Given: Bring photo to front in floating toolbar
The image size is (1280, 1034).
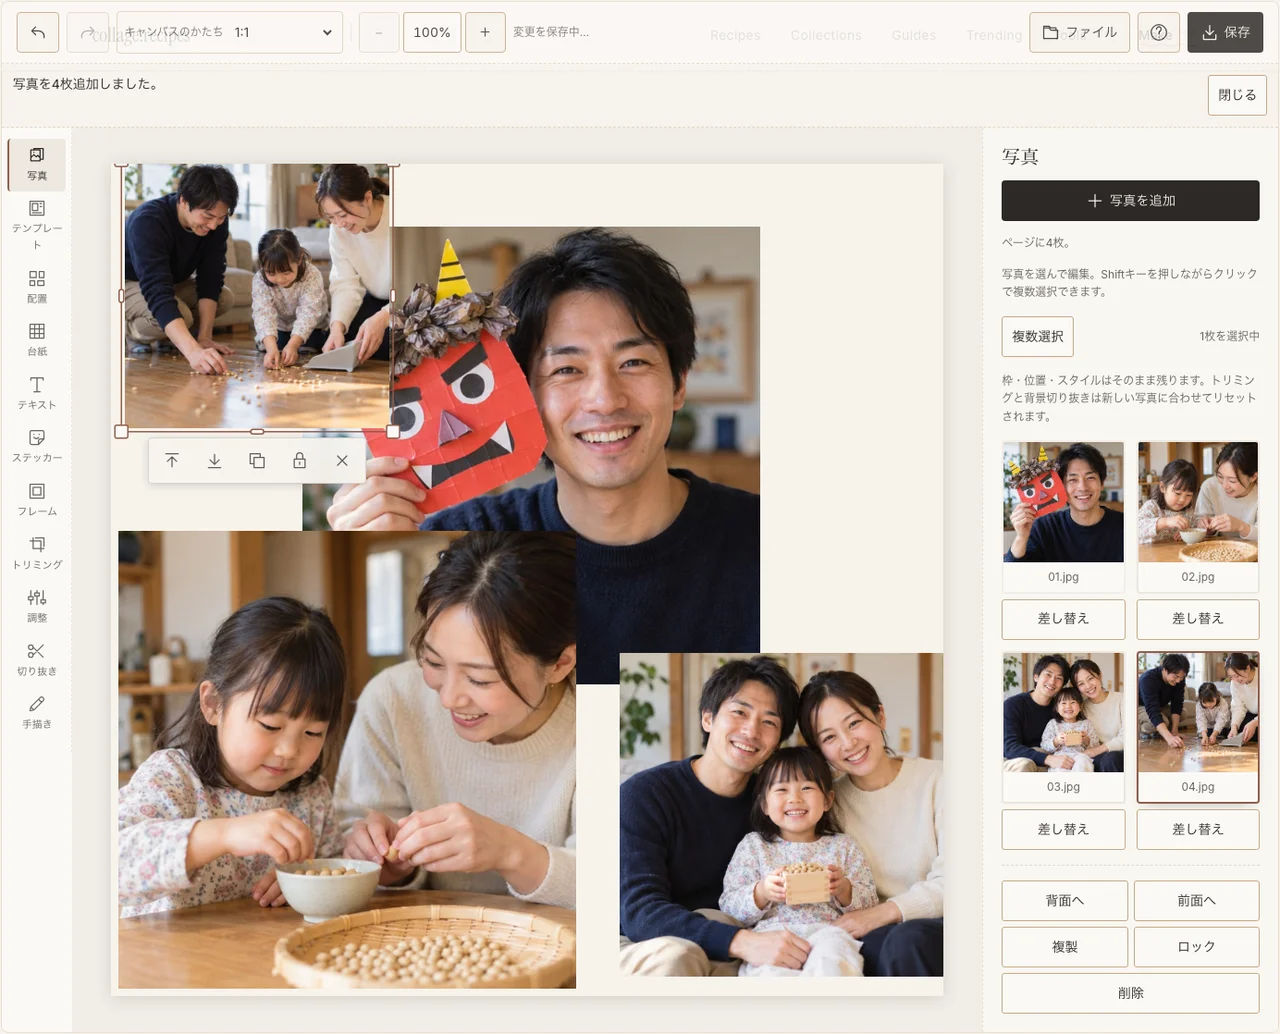Looking at the screenshot, I should [172, 461].
